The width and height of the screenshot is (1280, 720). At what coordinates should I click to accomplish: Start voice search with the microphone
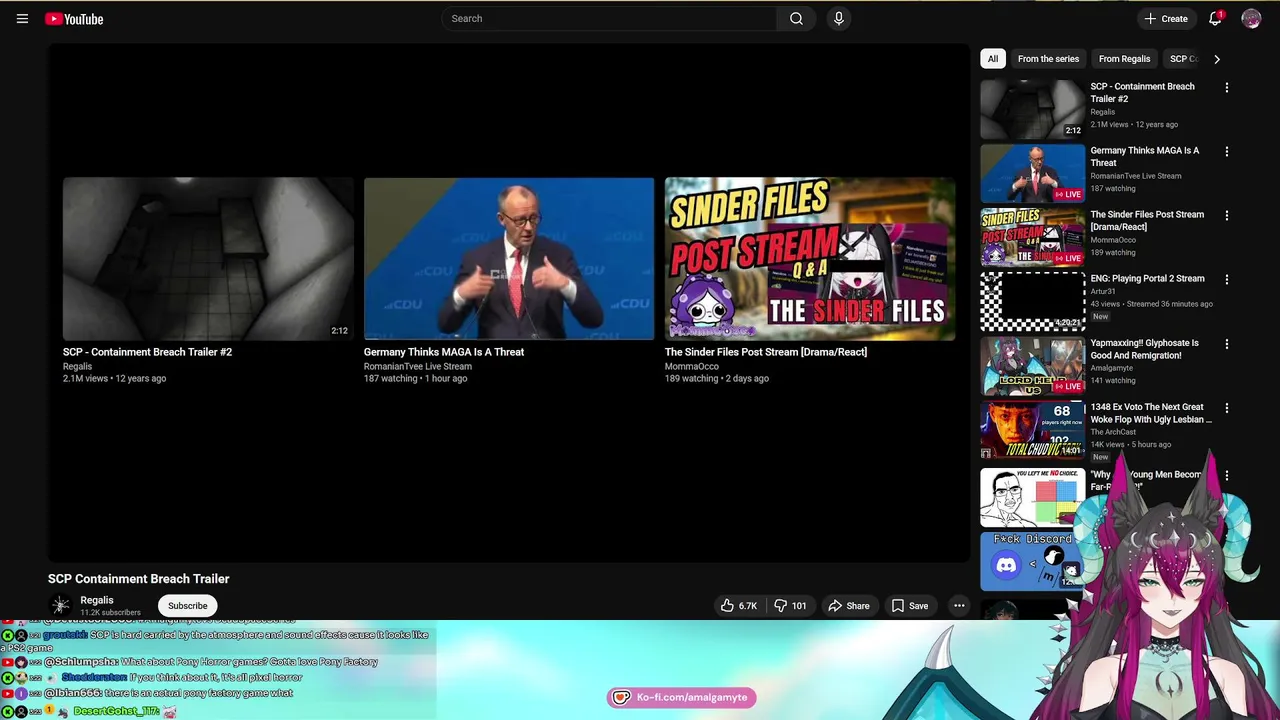(838, 18)
